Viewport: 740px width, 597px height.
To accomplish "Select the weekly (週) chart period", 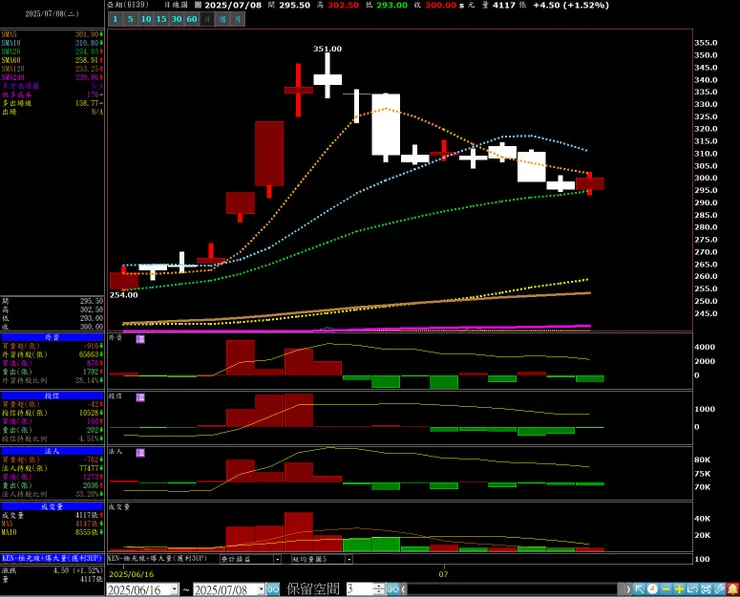I will tap(222, 19).
